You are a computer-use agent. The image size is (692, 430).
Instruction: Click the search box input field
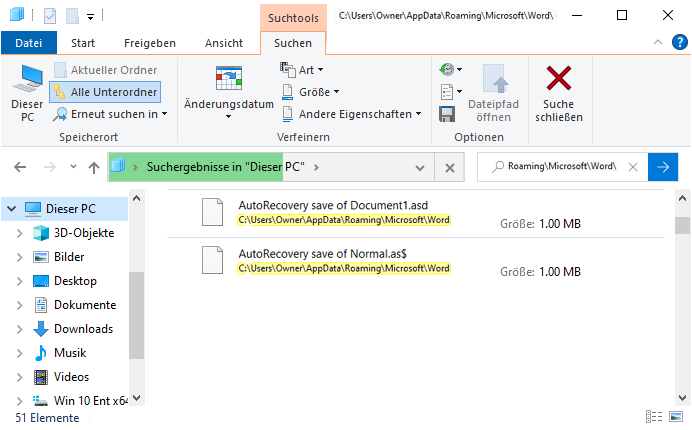(560, 166)
